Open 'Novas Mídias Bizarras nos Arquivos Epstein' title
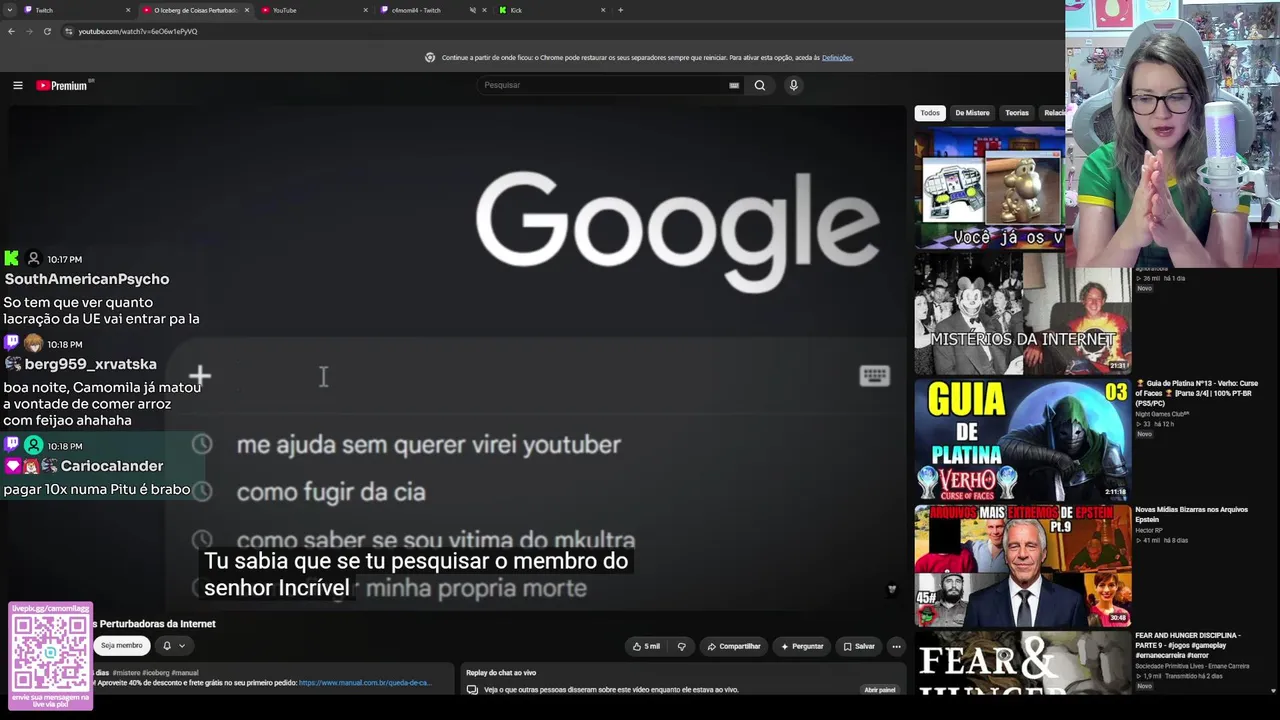Image resolution: width=1280 pixels, height=720 pixels. tap(1191, 515)
